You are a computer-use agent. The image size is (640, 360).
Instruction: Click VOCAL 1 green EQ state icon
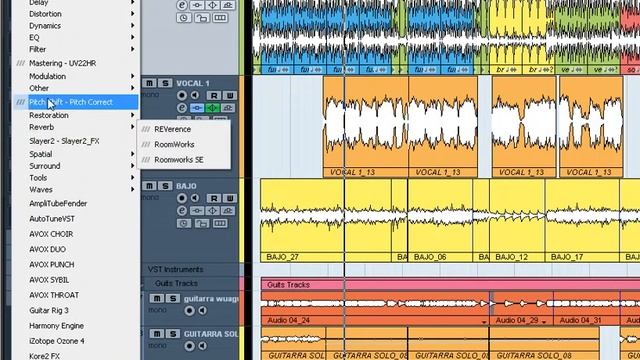[212, 108]
